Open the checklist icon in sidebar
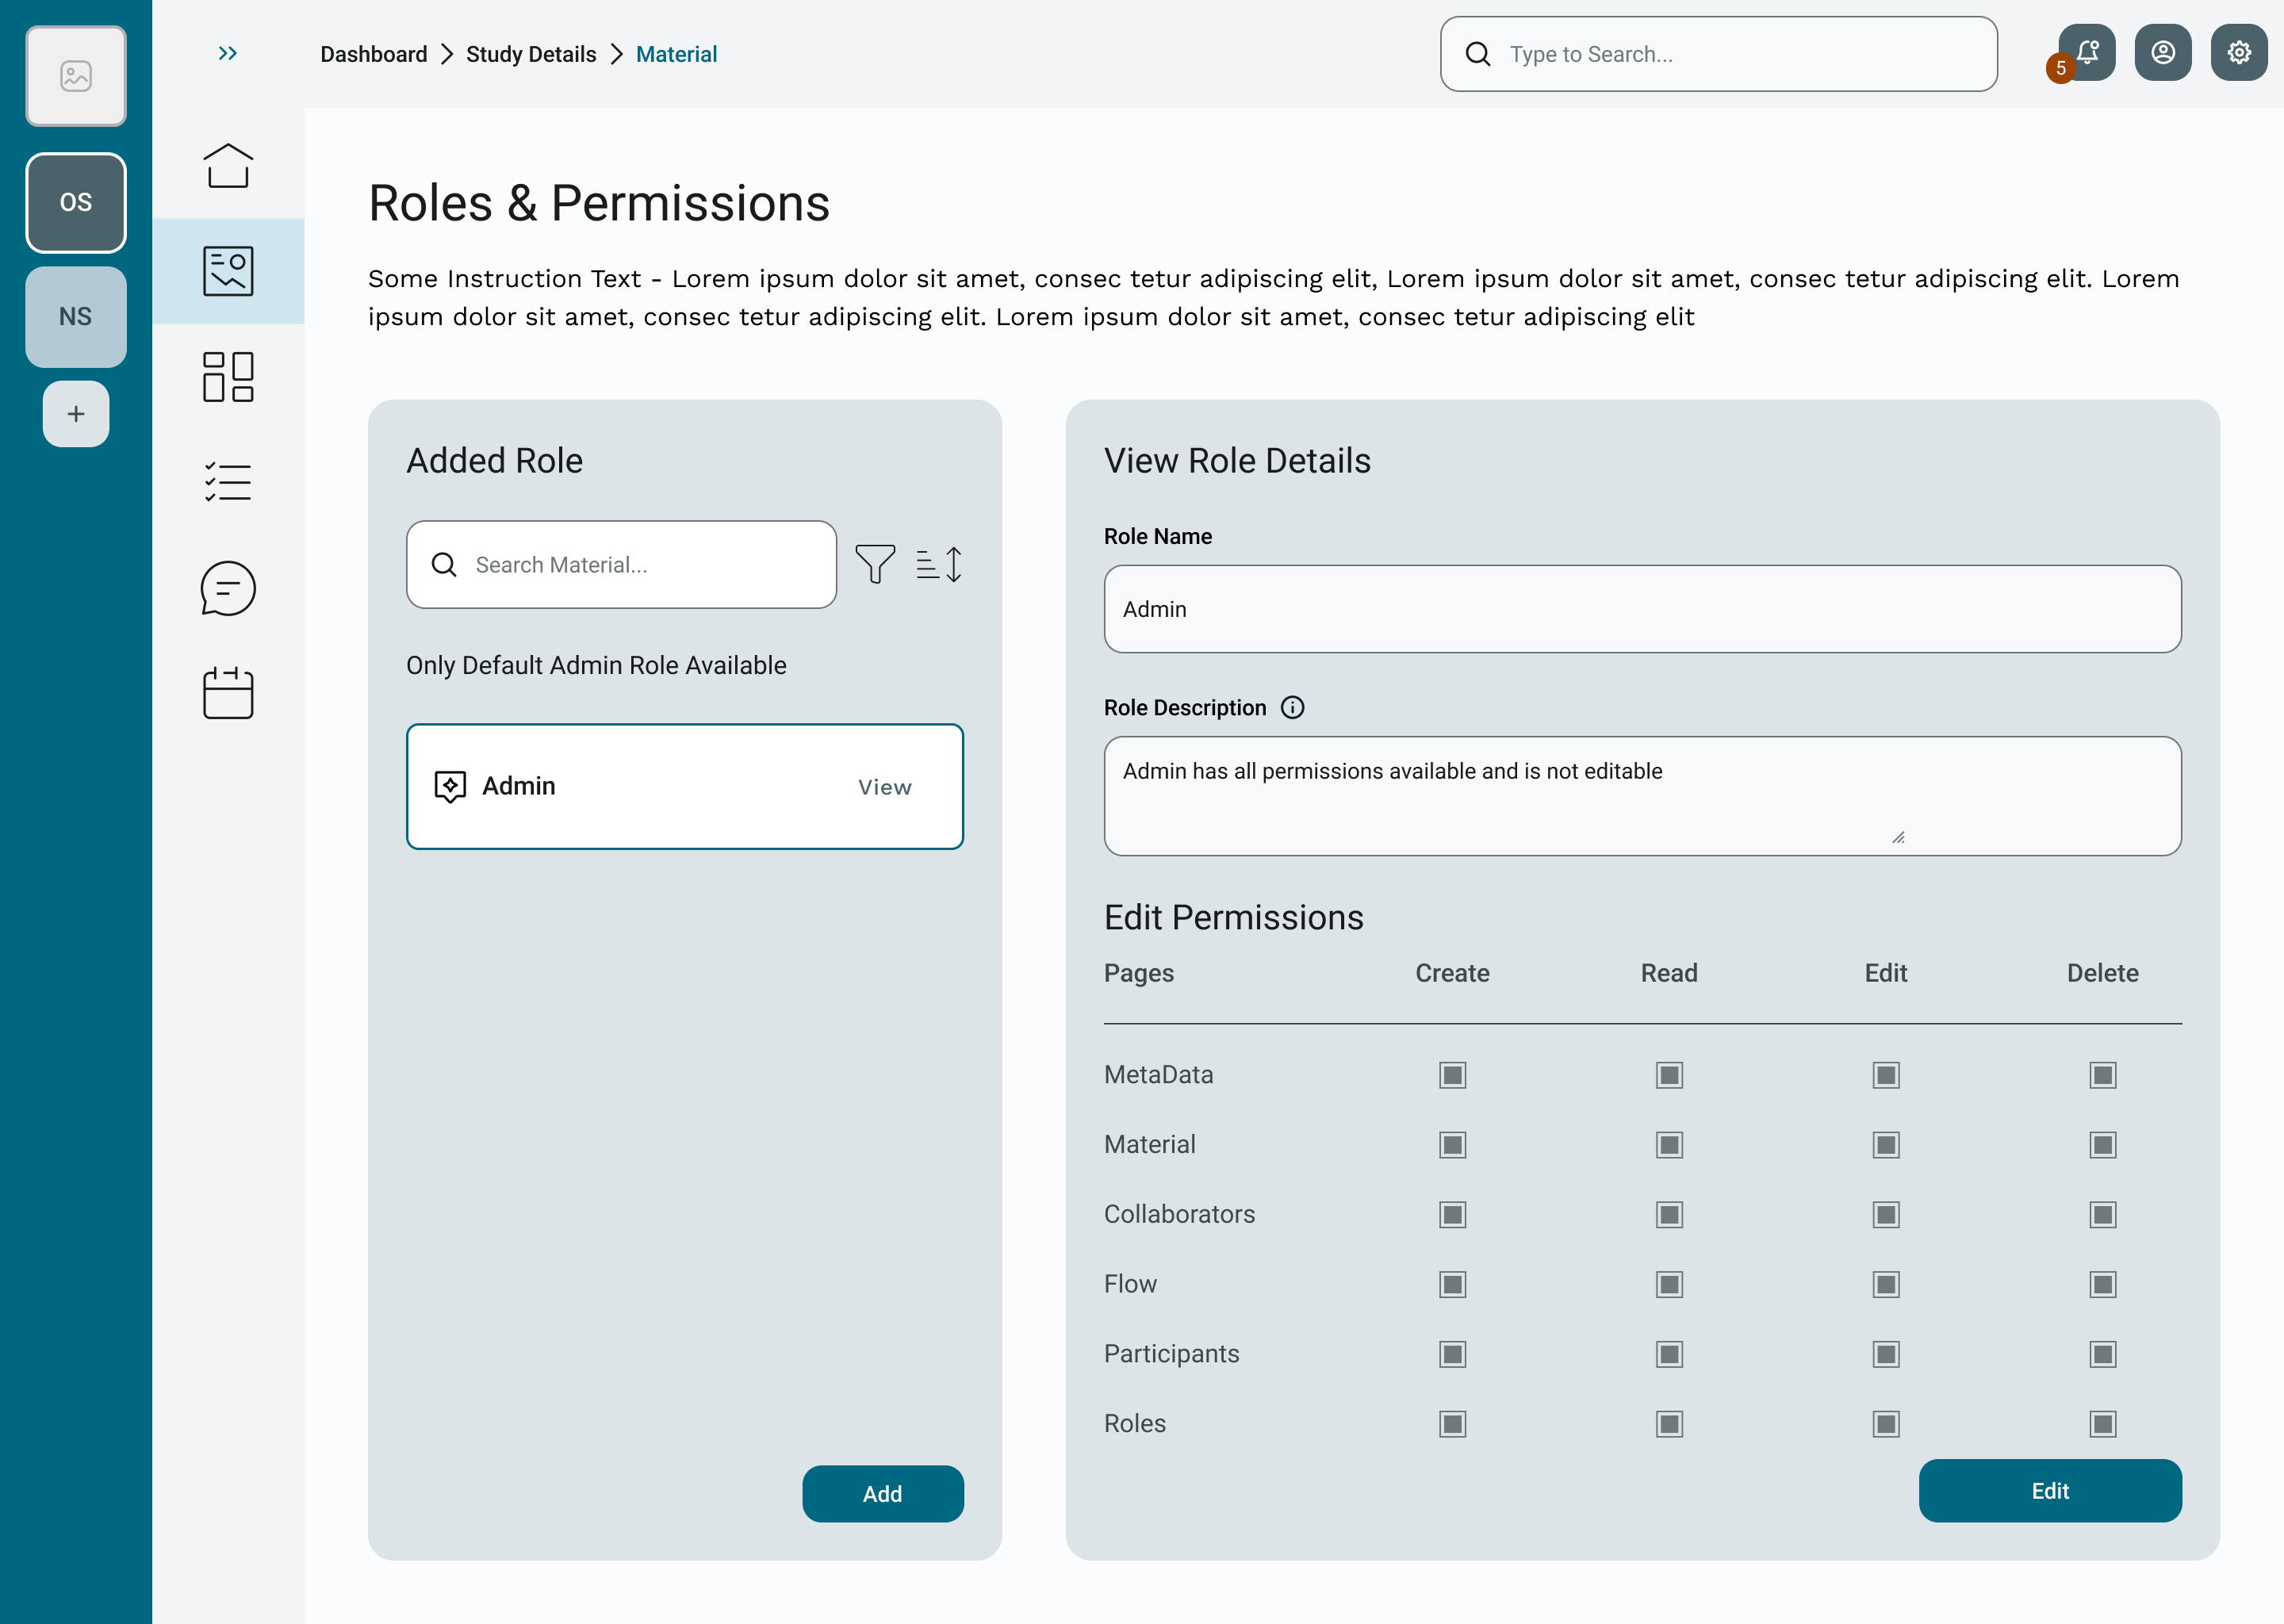The height and width of the screenshot is (1624, 2284). point(228,482)
